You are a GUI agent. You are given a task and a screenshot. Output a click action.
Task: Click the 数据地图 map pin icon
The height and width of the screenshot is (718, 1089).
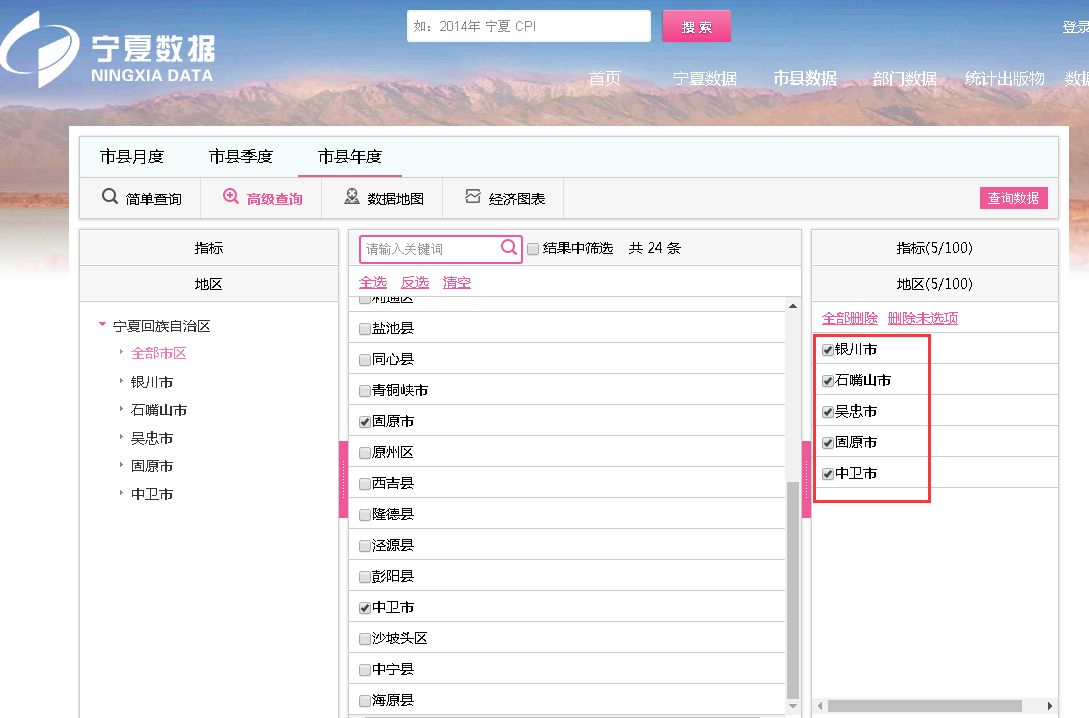[352, 197]
